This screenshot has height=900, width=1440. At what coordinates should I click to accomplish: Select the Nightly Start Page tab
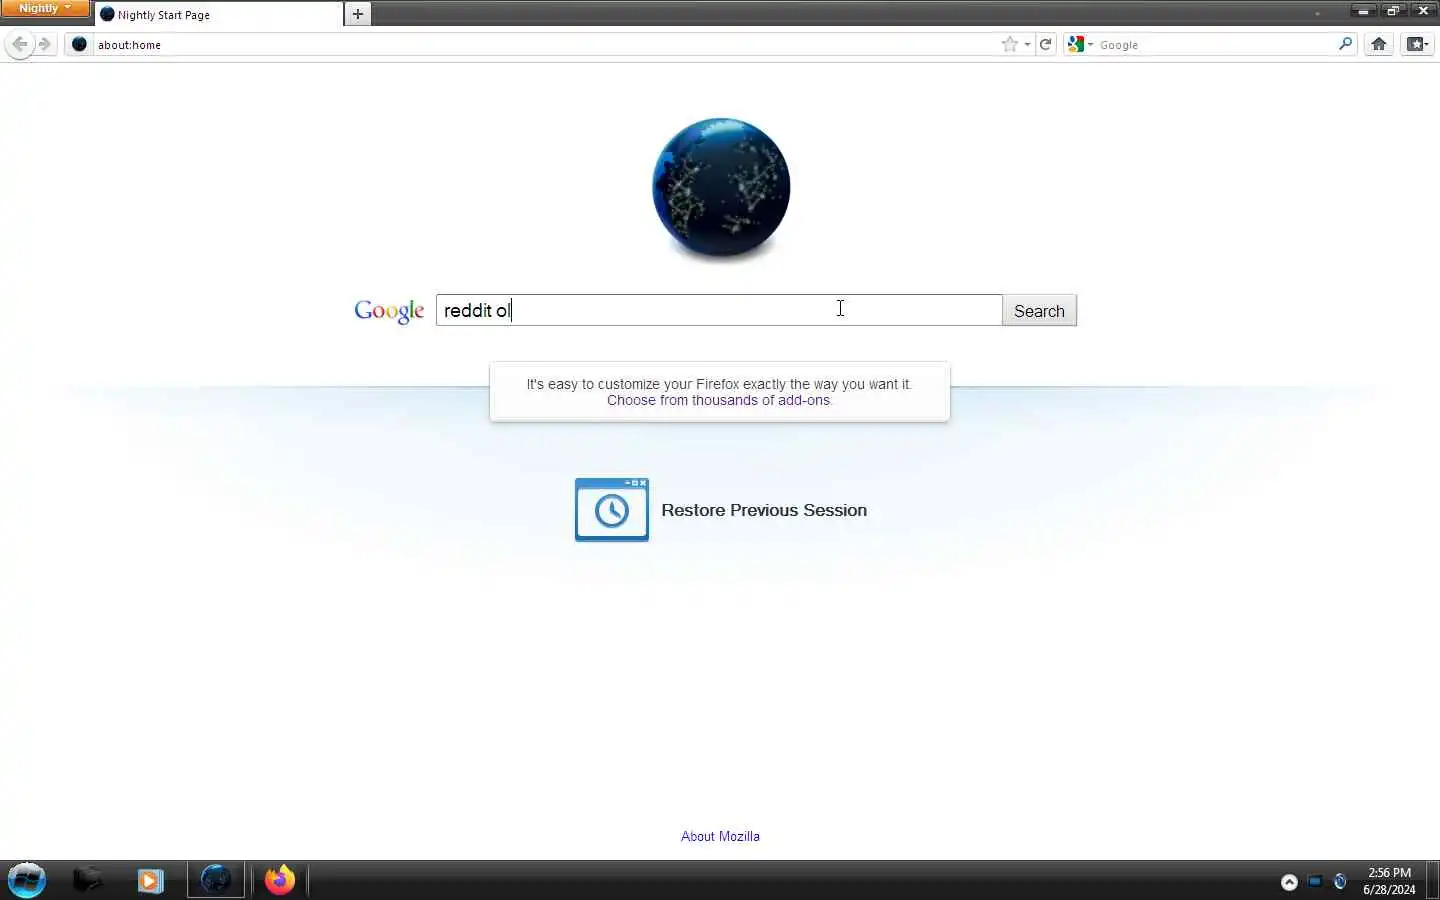click(x=219, y=15)
